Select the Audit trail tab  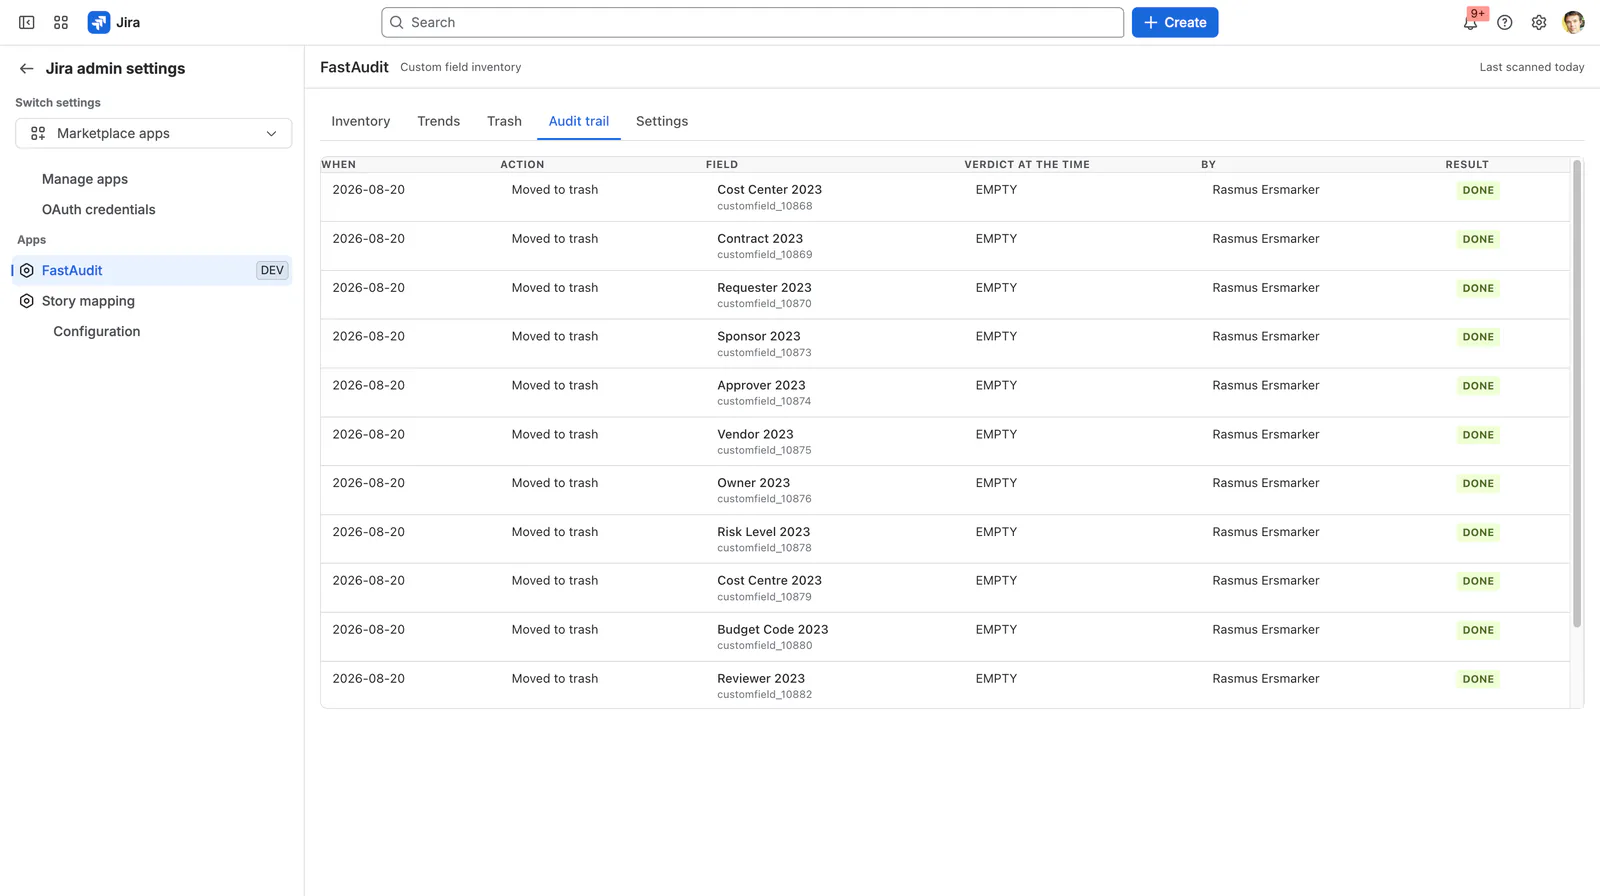pyautogui.click(x=579, y=121)
